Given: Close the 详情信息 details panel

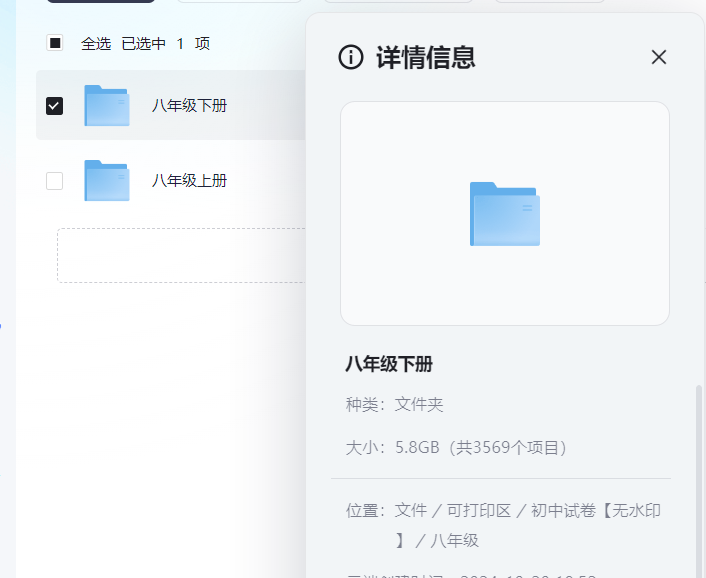Looking at the screenshot, I should pyautogui.click(x=658, y=57).
